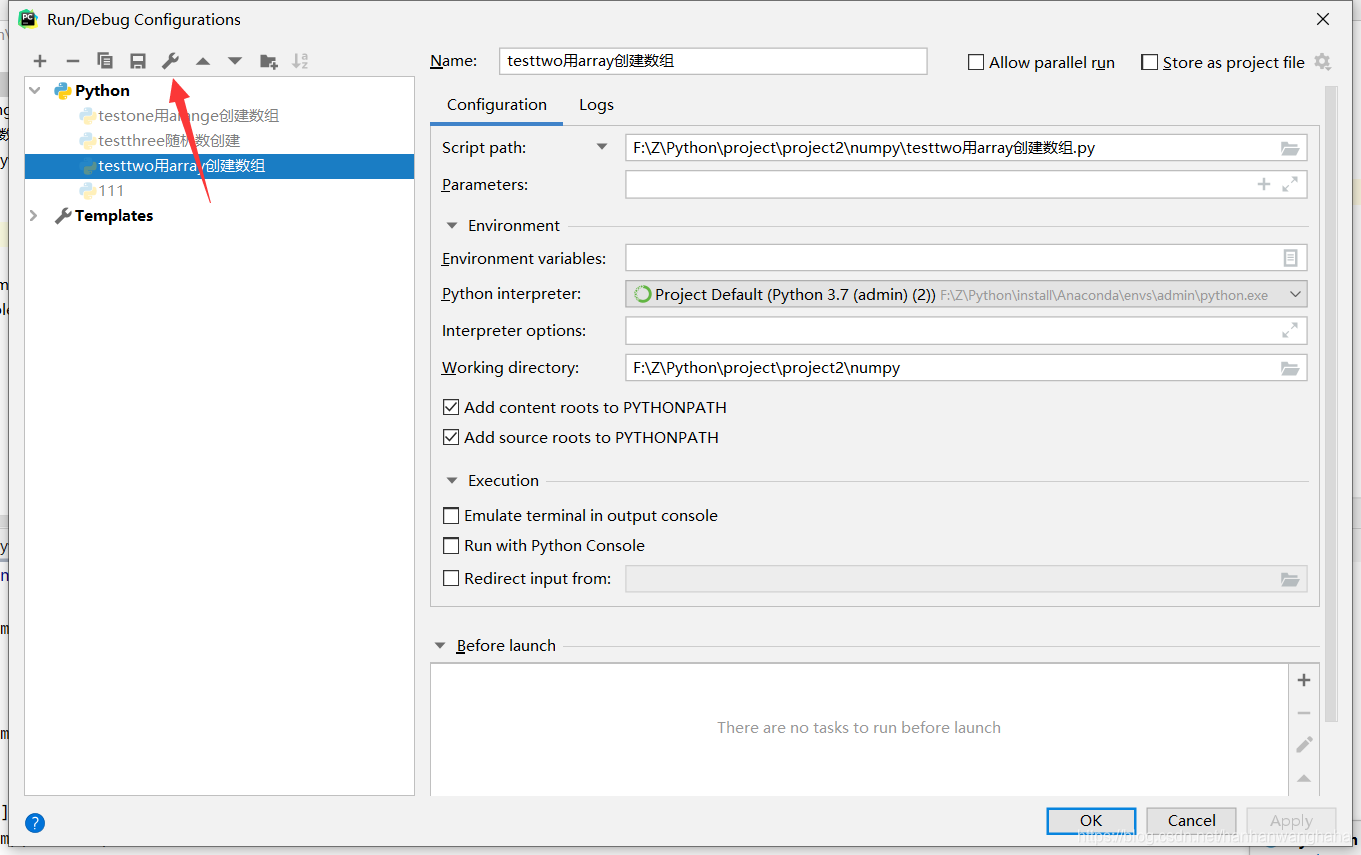Move configuration up in list
Image resolution: width=1361 pixels, height=855 pixels.
pyautogui.click(x=203, y=62)
